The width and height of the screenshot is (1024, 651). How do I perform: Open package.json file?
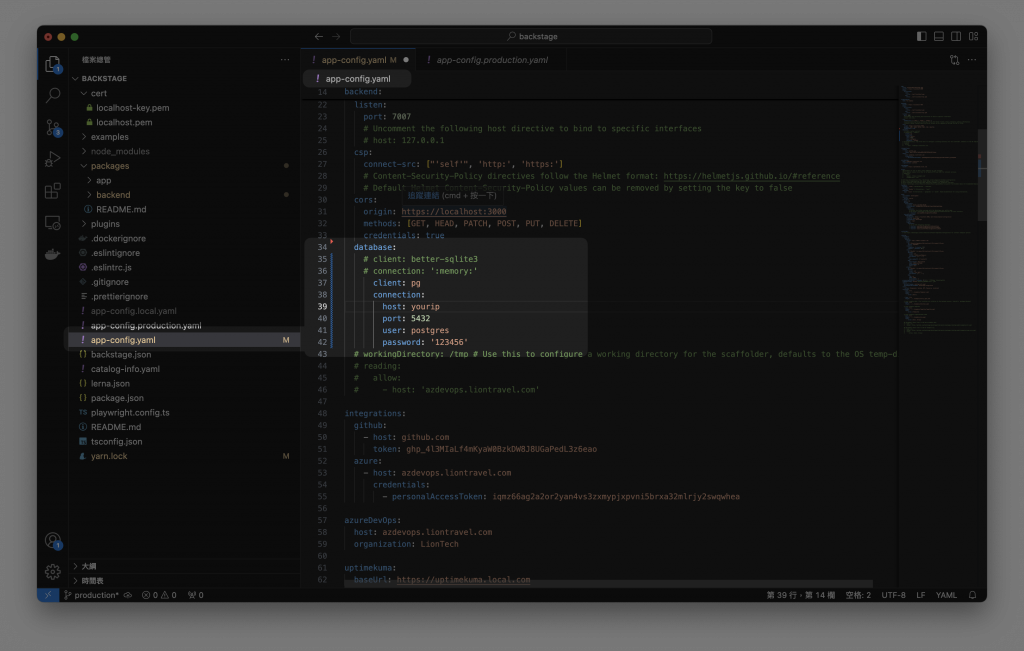coord(117,398)
